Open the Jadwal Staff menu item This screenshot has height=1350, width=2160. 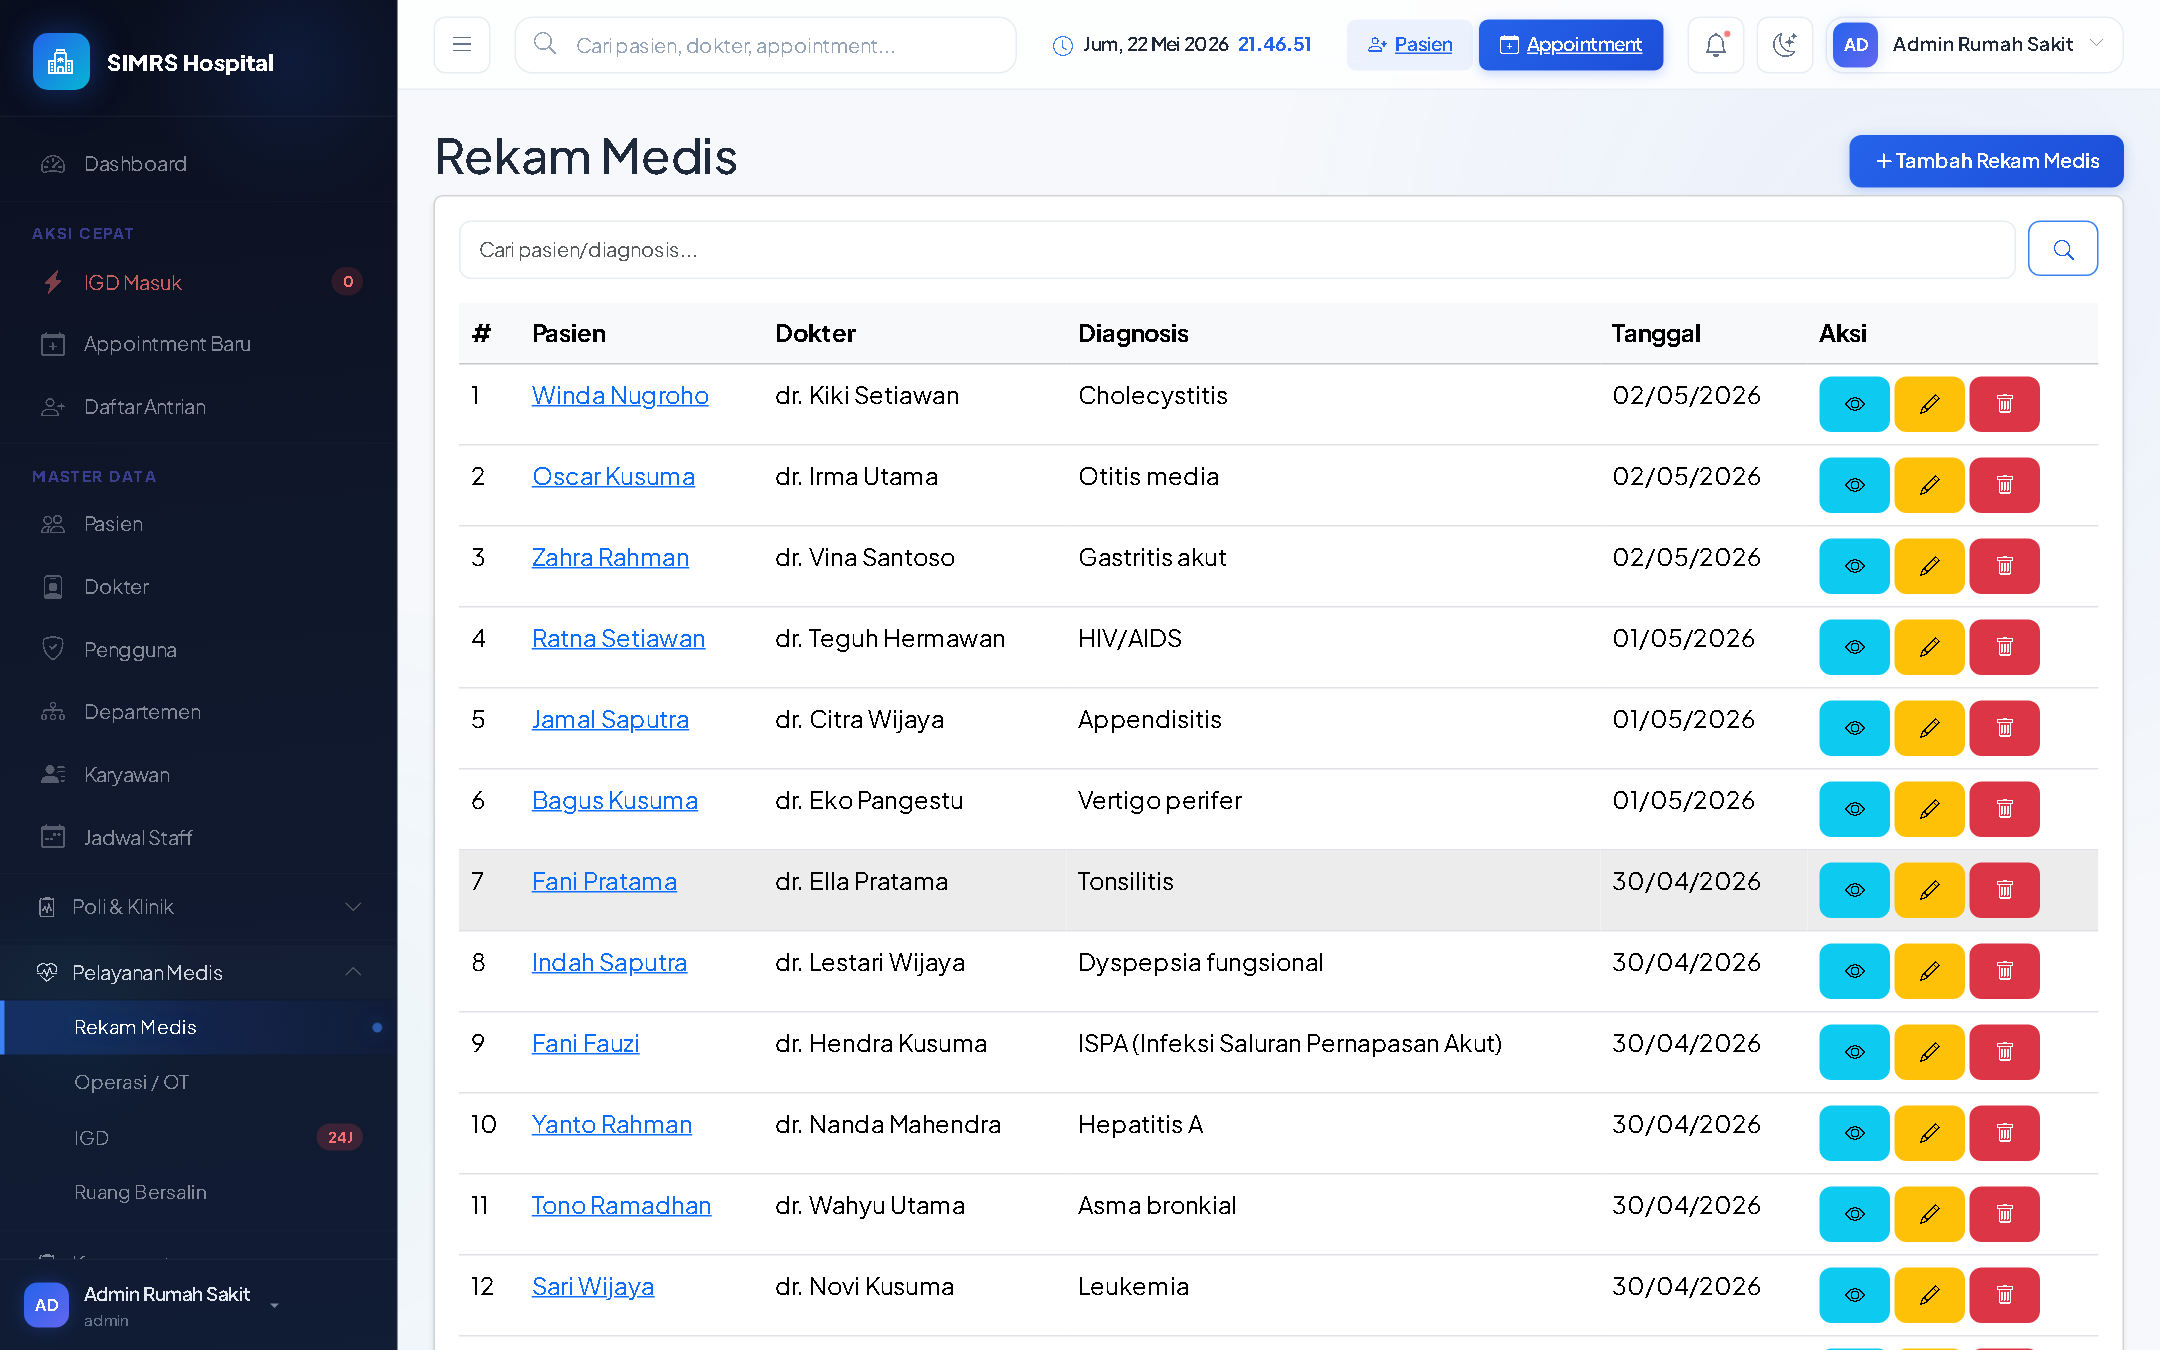[199, 838]
